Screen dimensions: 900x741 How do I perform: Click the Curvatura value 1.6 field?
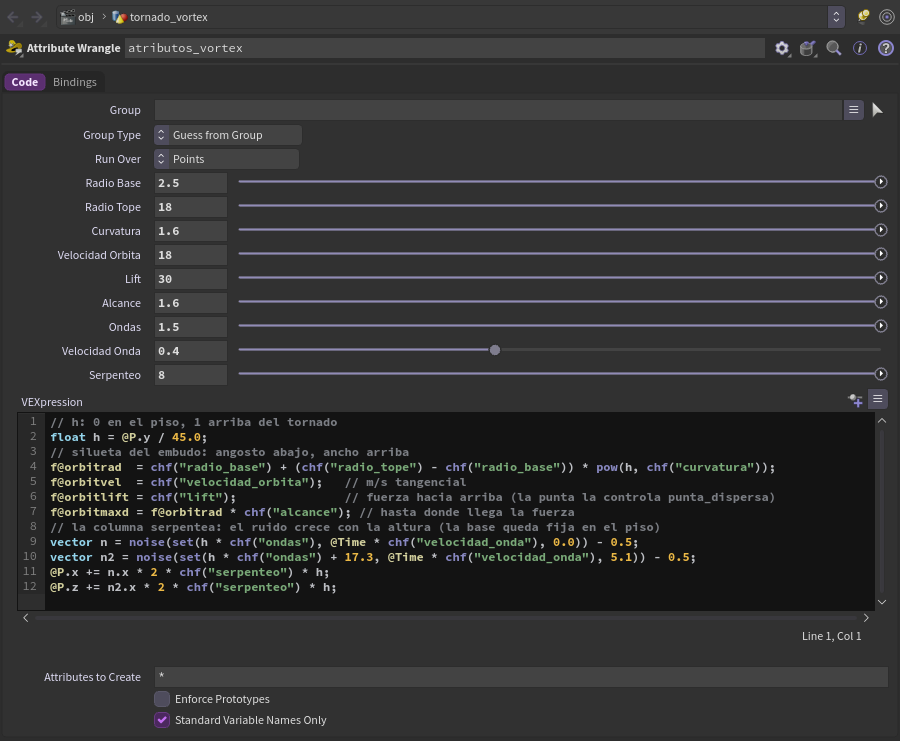pos(191,231)
